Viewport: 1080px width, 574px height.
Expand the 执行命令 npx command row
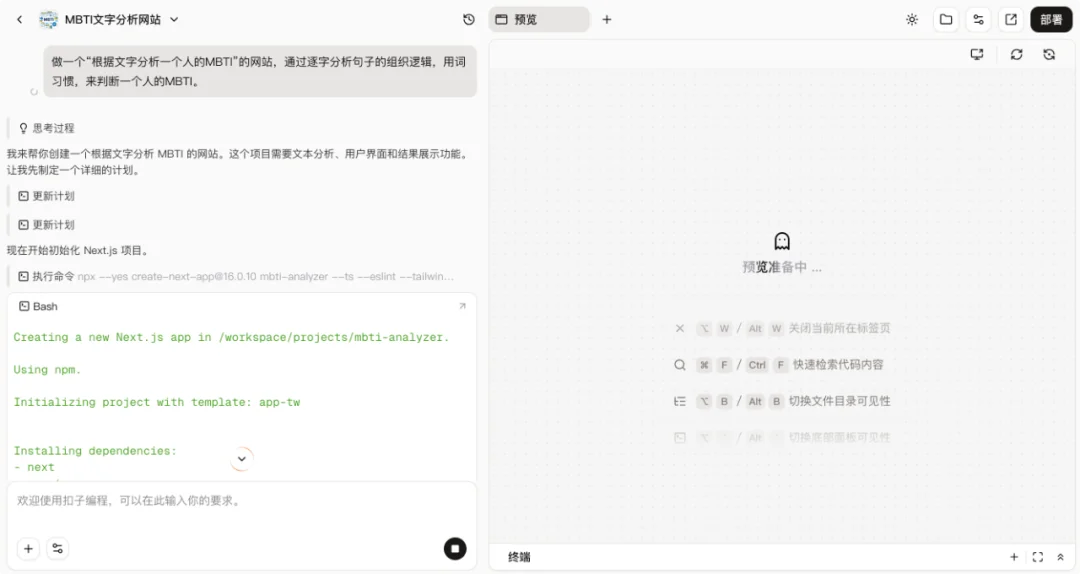(236, 276)
